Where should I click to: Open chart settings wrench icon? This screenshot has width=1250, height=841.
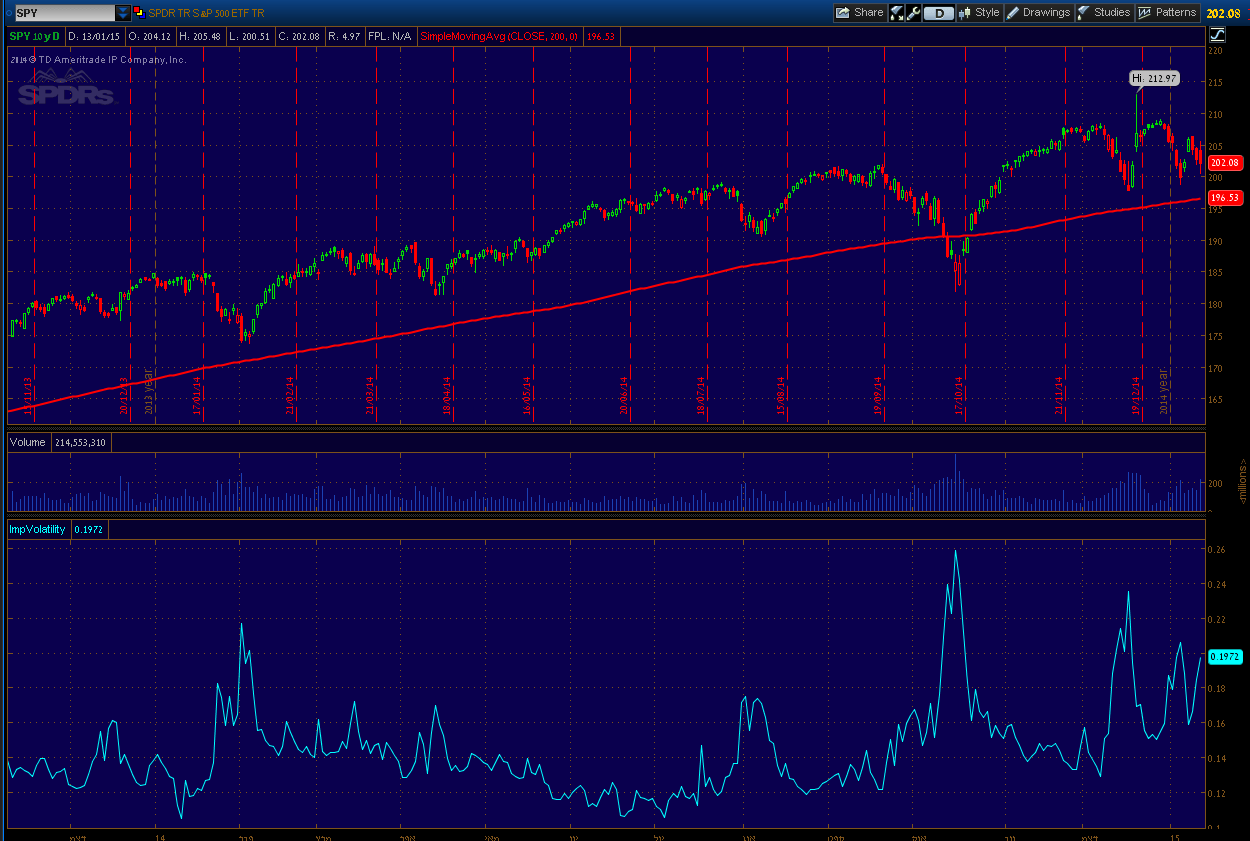click(x=912, y=13)
